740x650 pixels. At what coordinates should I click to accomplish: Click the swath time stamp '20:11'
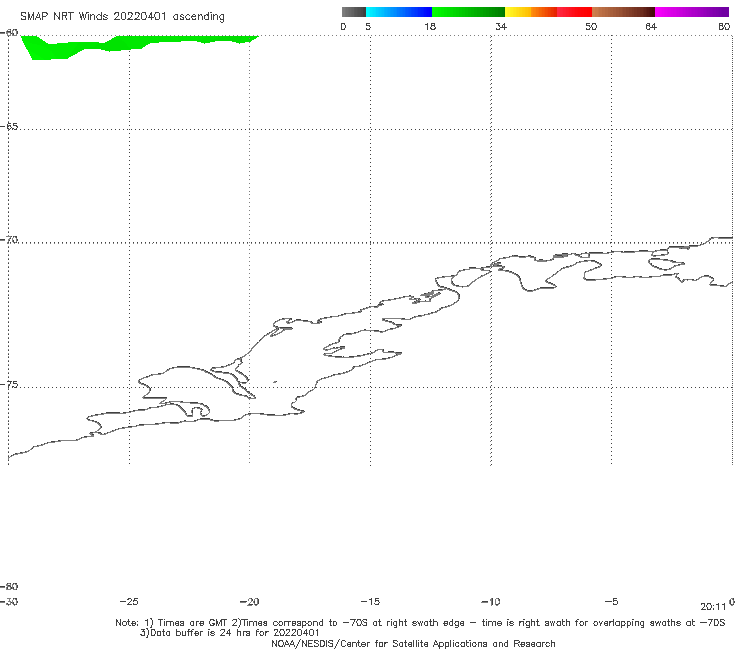point(713,607)
